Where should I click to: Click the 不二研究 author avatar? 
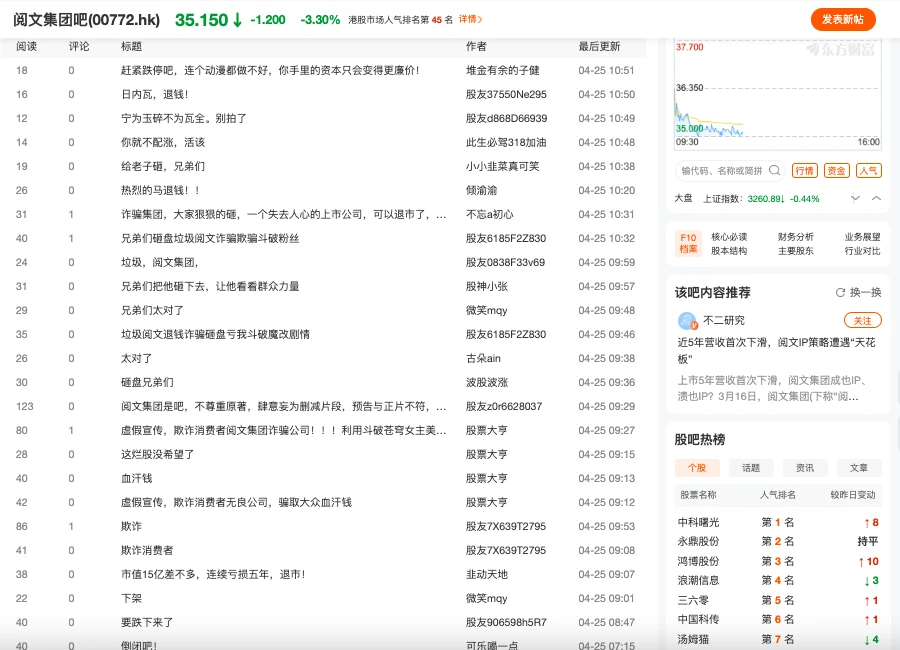(687, 321)
